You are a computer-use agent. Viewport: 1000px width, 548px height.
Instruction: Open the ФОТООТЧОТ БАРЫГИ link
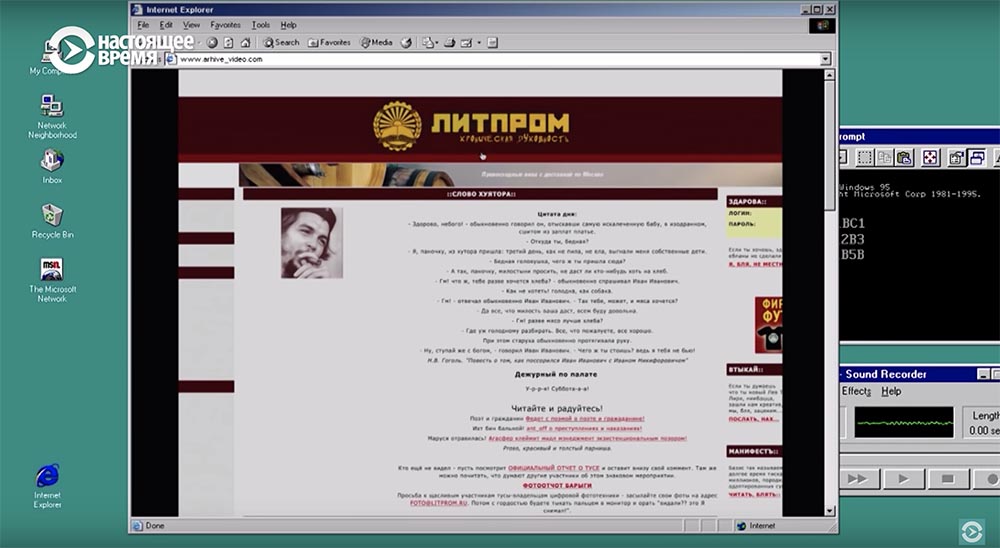[557, 485]
